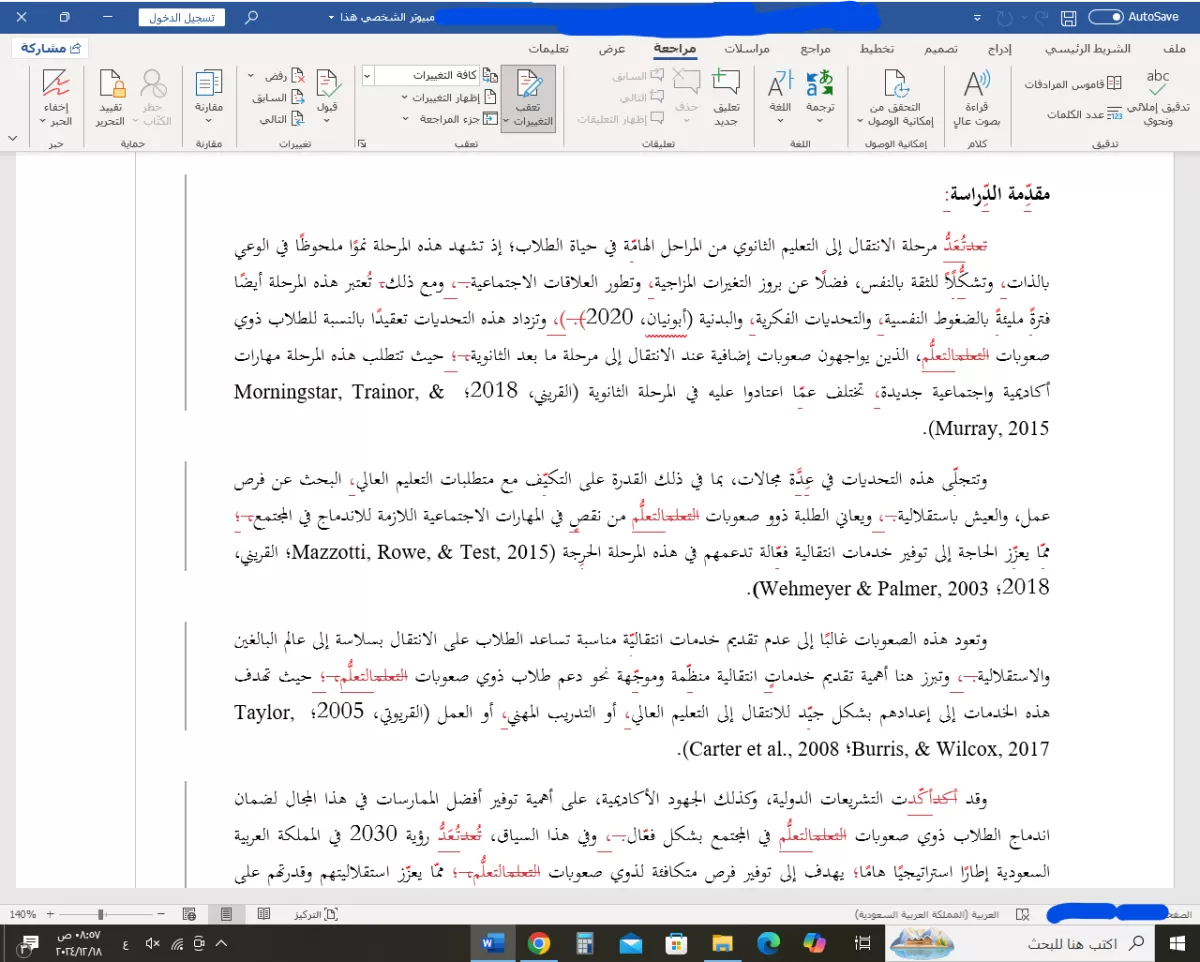Open the File (ملف) tab
The height and width of the screenshot is (962, 1200).
[1175, 49]
